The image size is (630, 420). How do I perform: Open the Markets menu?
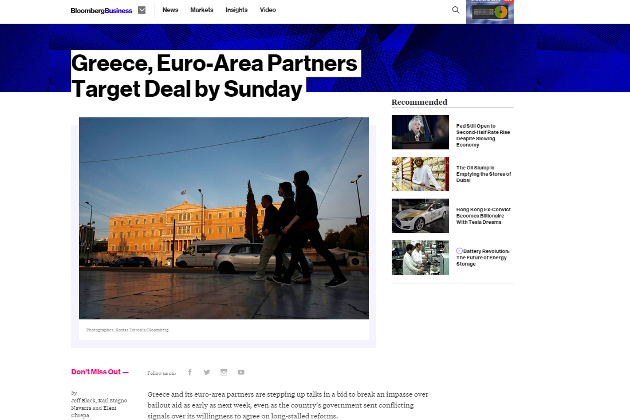click(x=202, y=10)
